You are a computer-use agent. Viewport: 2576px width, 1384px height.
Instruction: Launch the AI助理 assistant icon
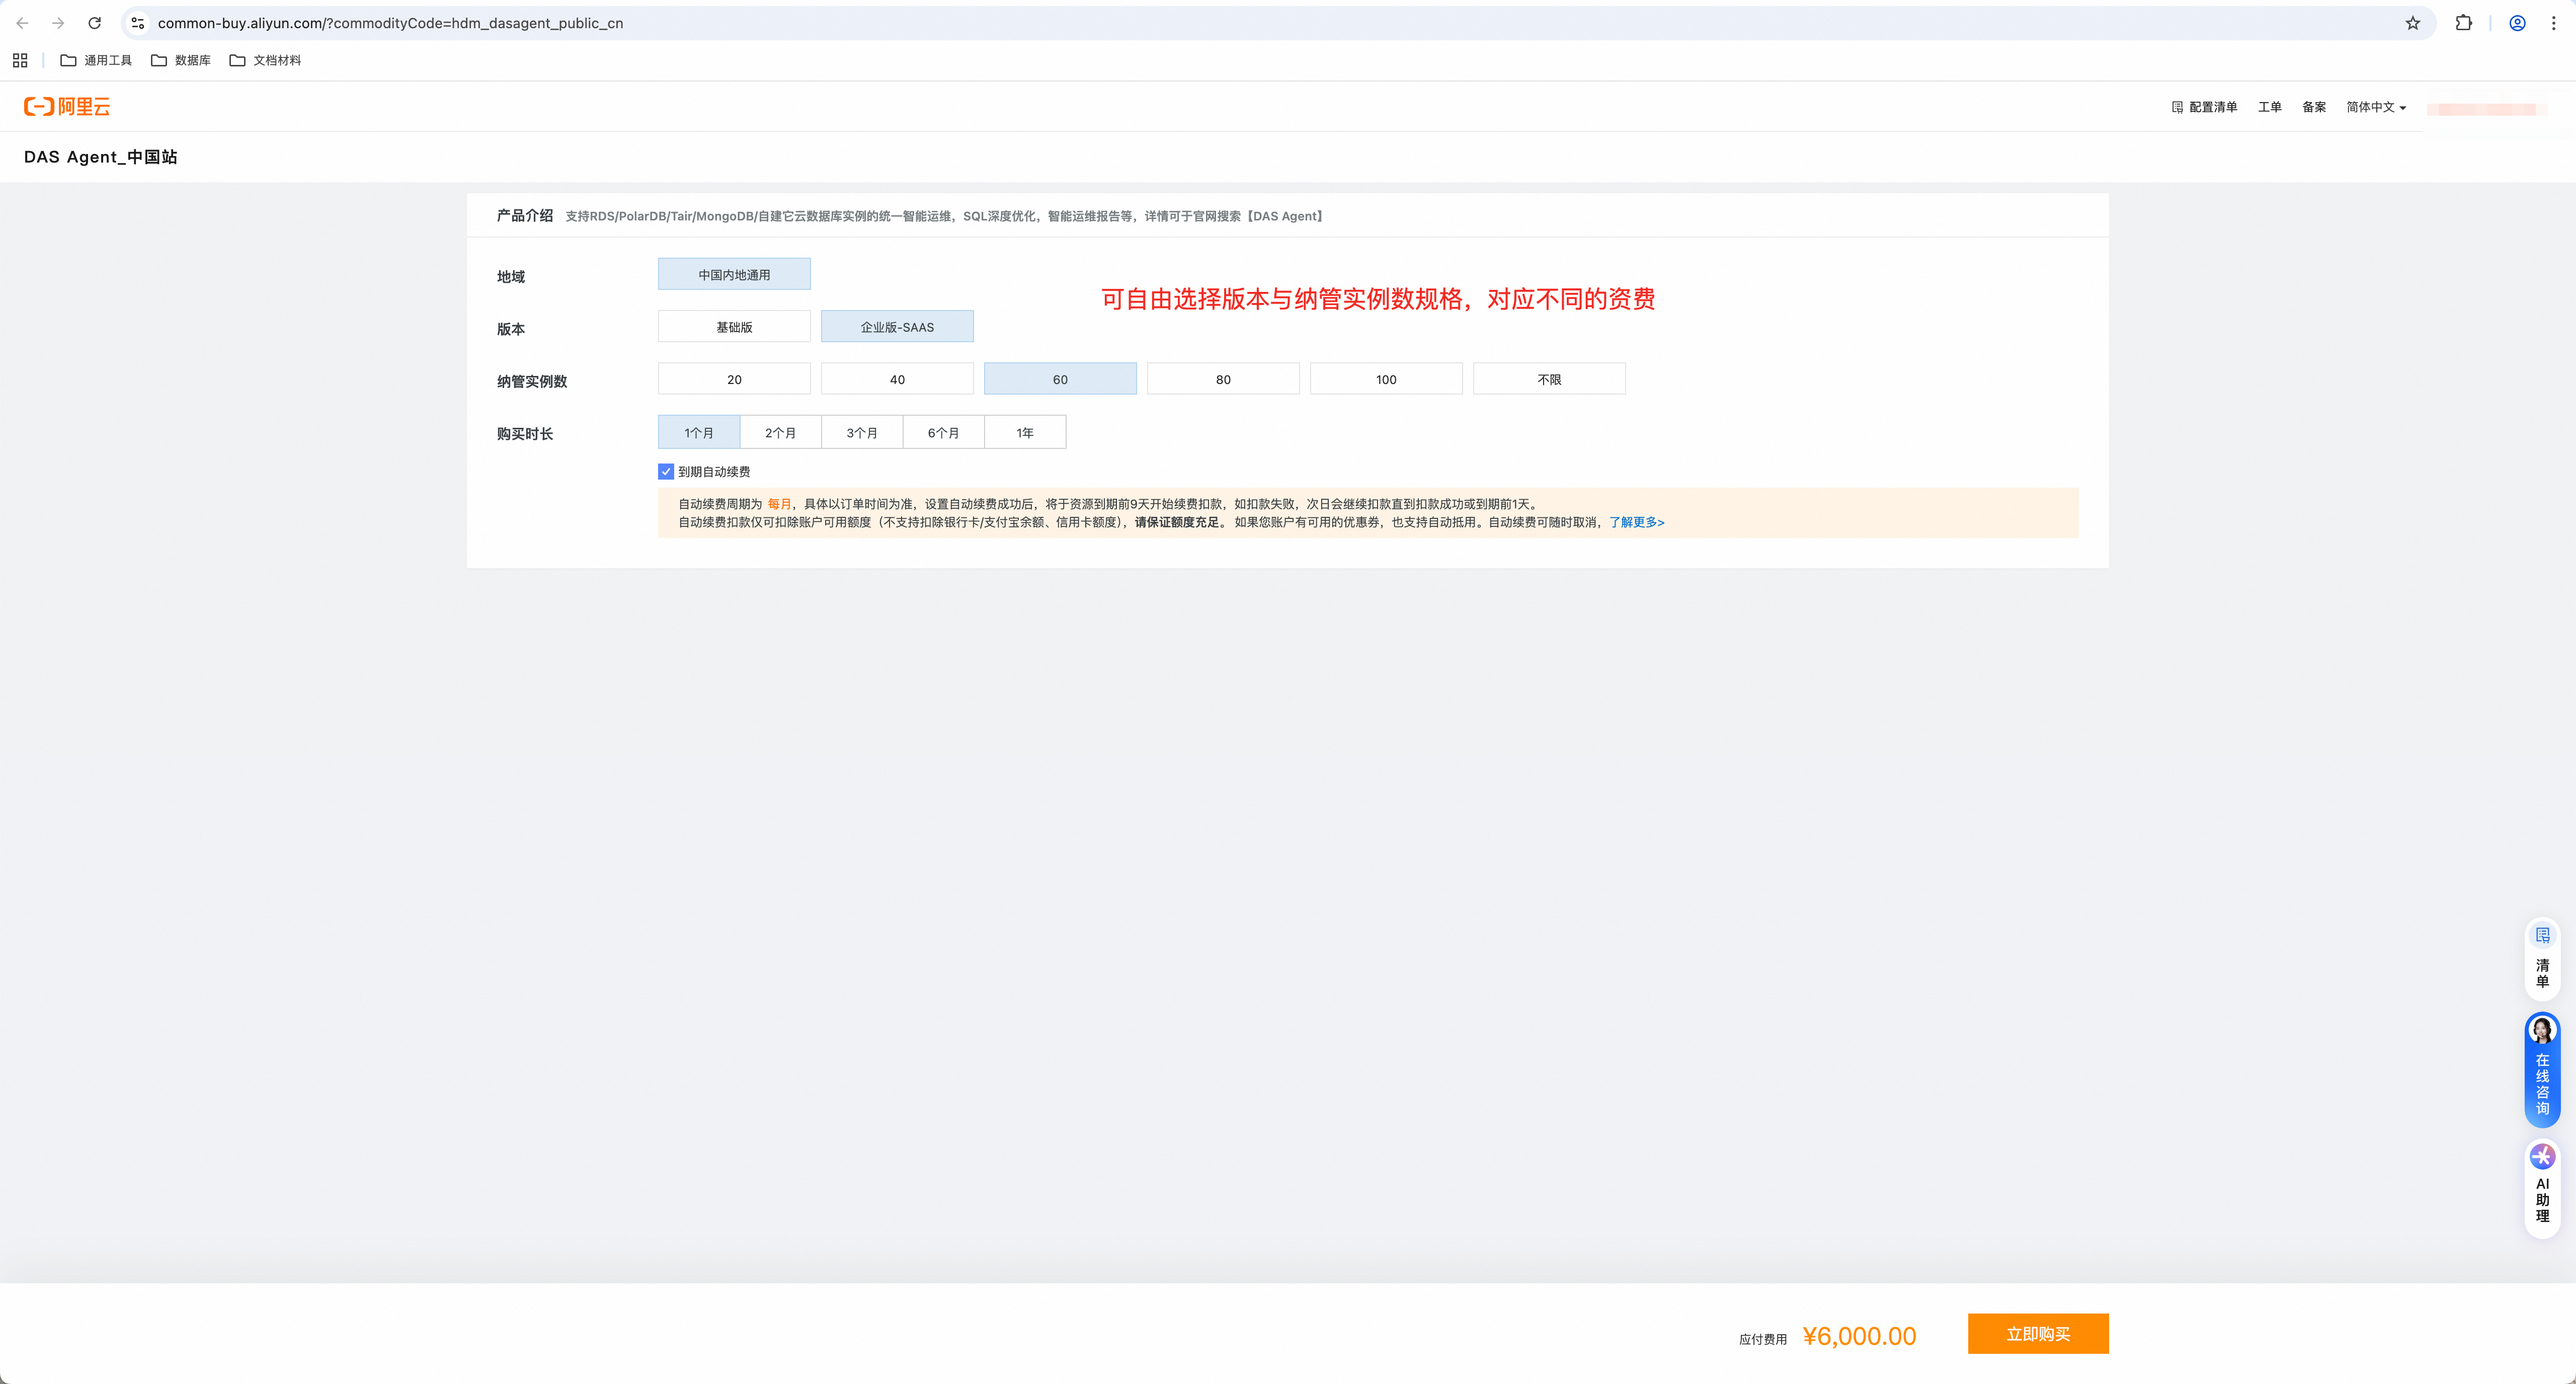(x=2542, y=1187)
